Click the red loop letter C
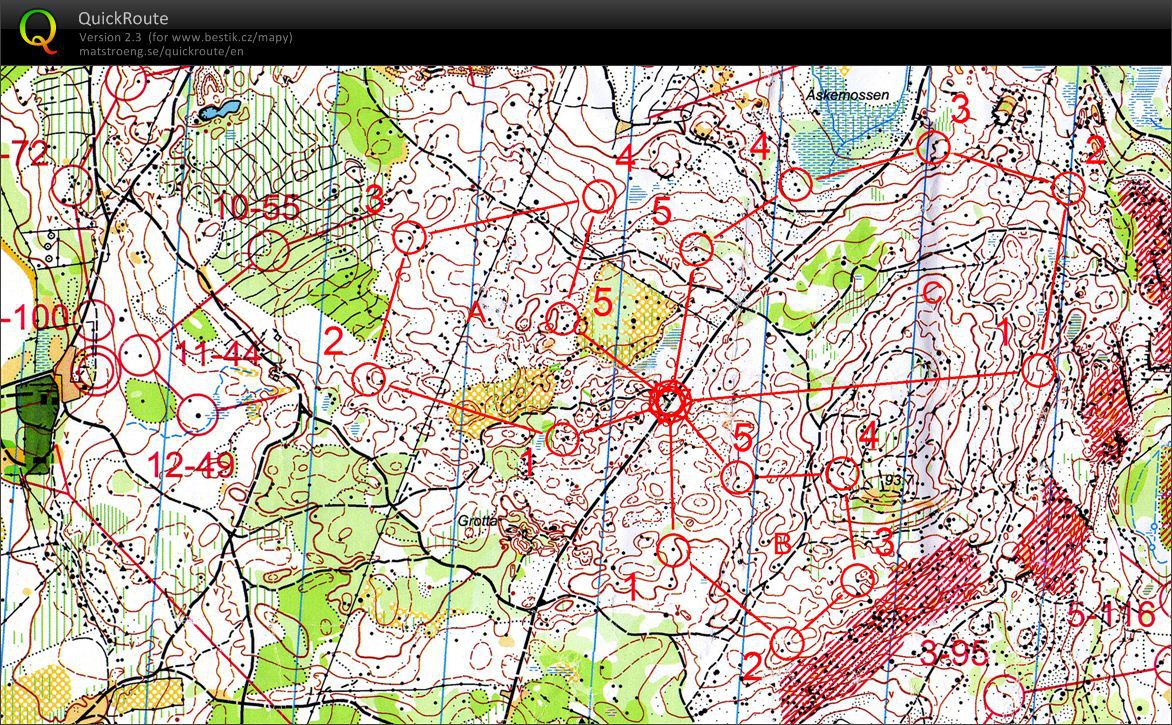The image size is (1172, 725). click(931, 293)
